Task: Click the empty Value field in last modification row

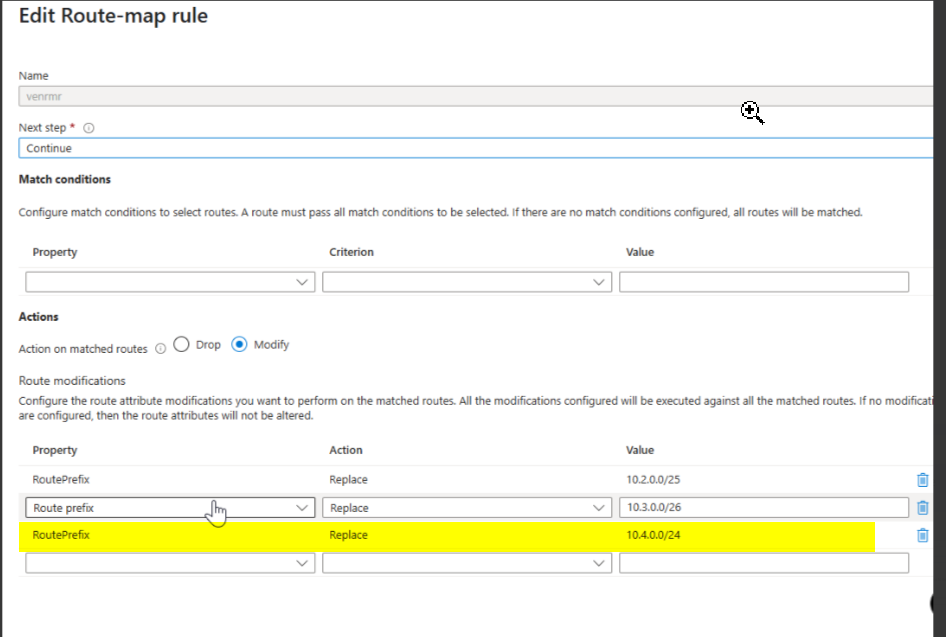Action: [x=764, y=563]
